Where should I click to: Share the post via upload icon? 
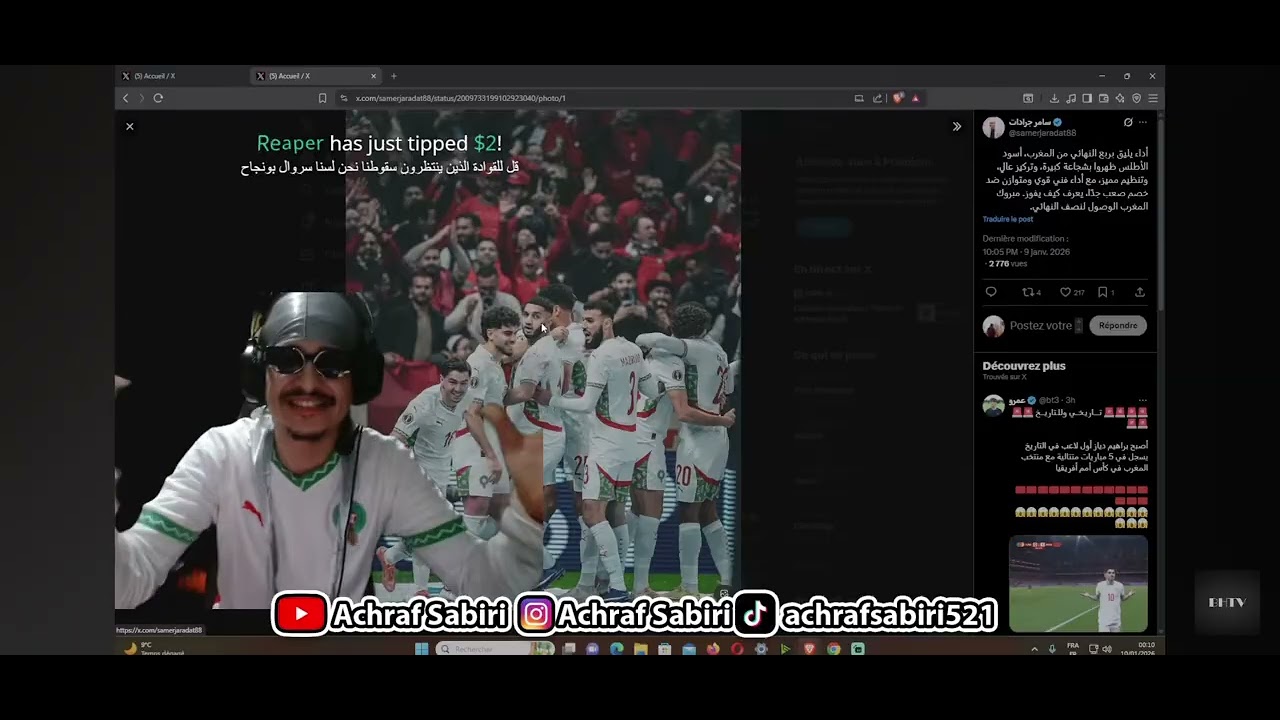tap(1139, 292)
